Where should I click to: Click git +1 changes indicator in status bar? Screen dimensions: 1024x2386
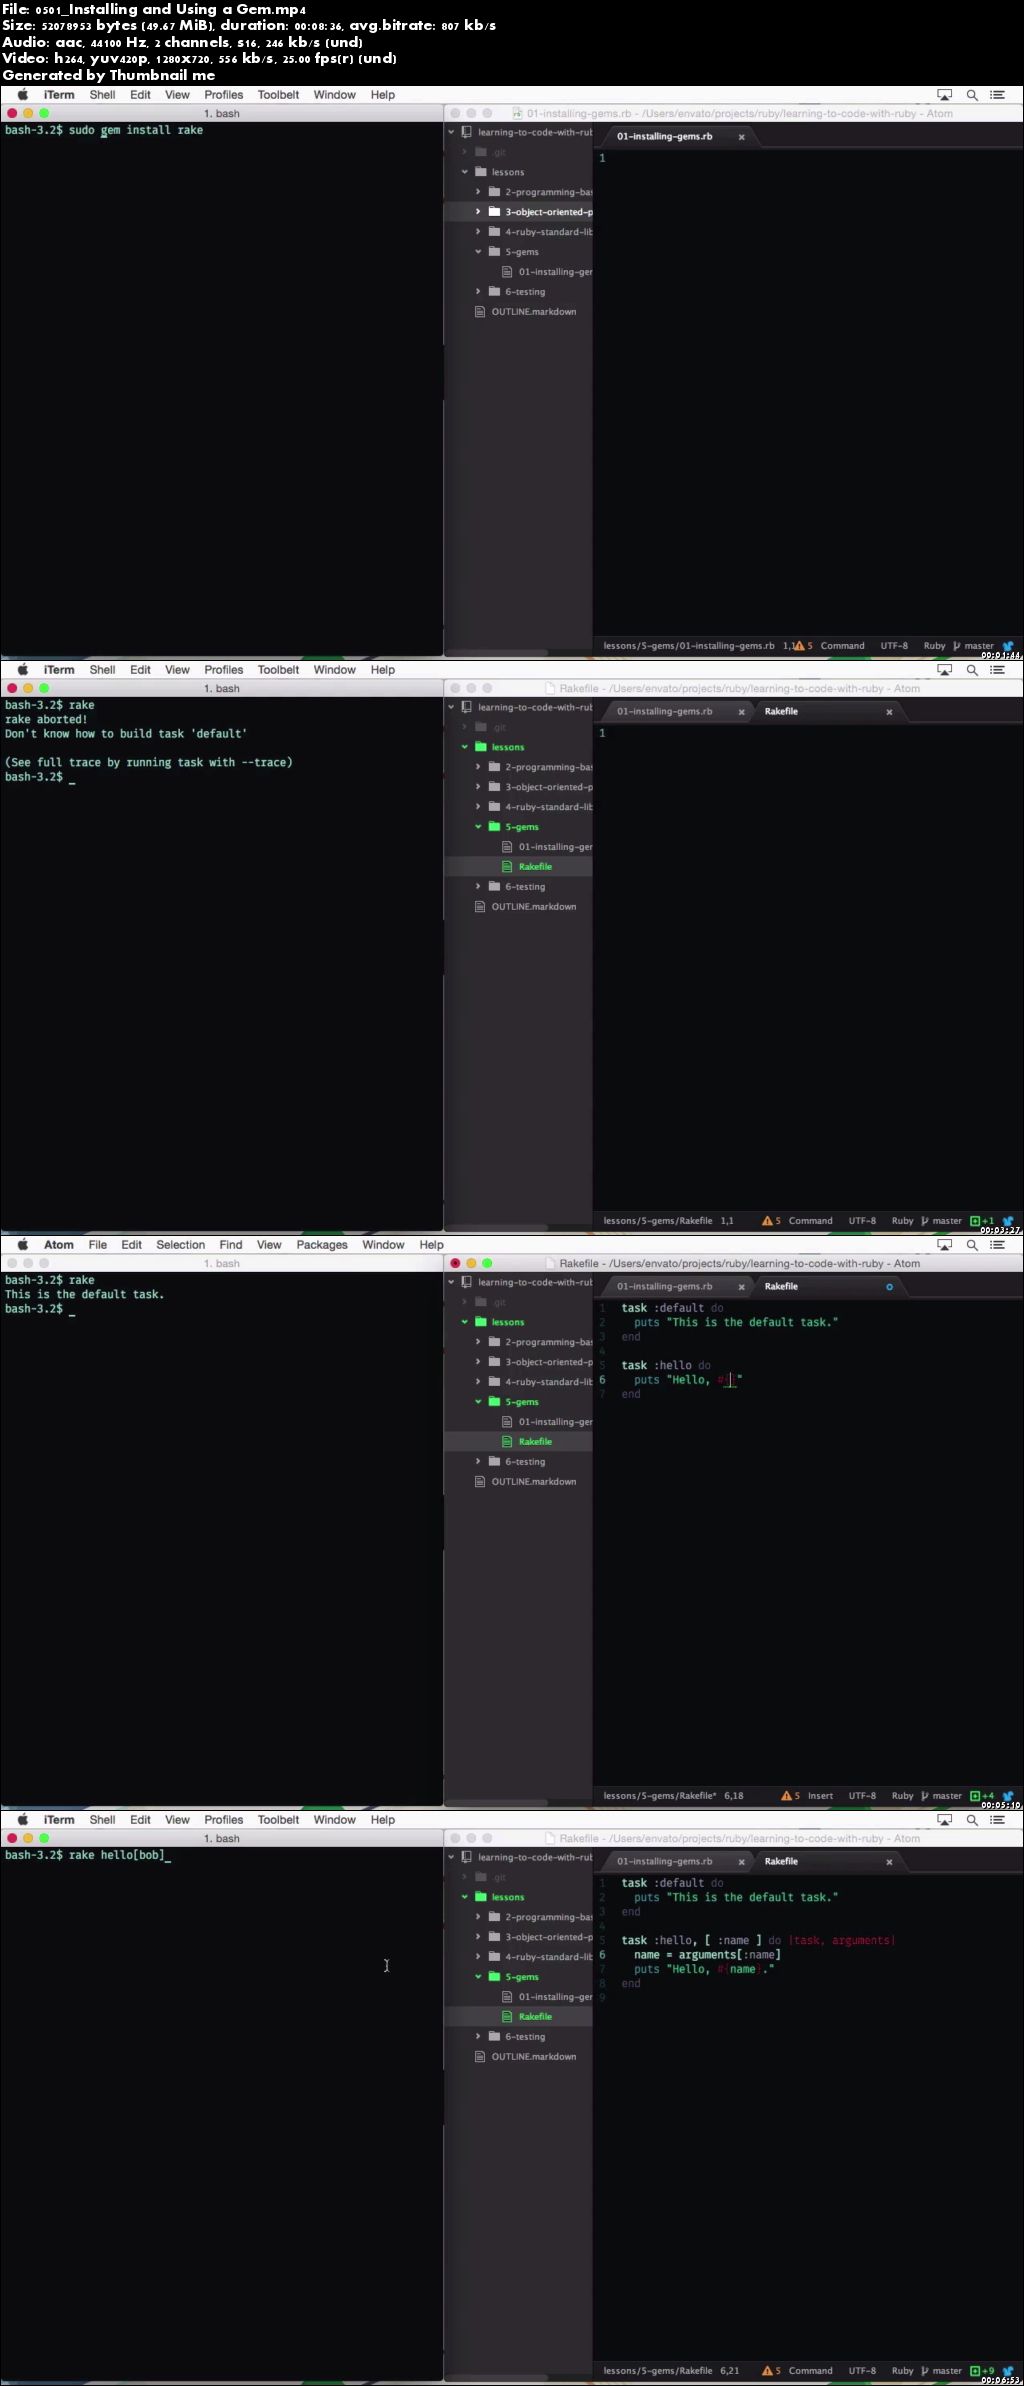pos(982,1221)
